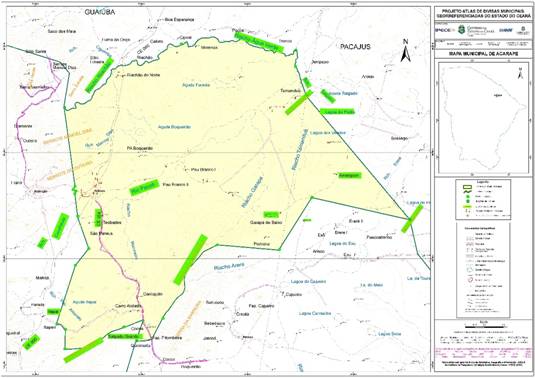Select the yellow municipal area legend swatch
535x378 pixels.
(x=467, y=187)
